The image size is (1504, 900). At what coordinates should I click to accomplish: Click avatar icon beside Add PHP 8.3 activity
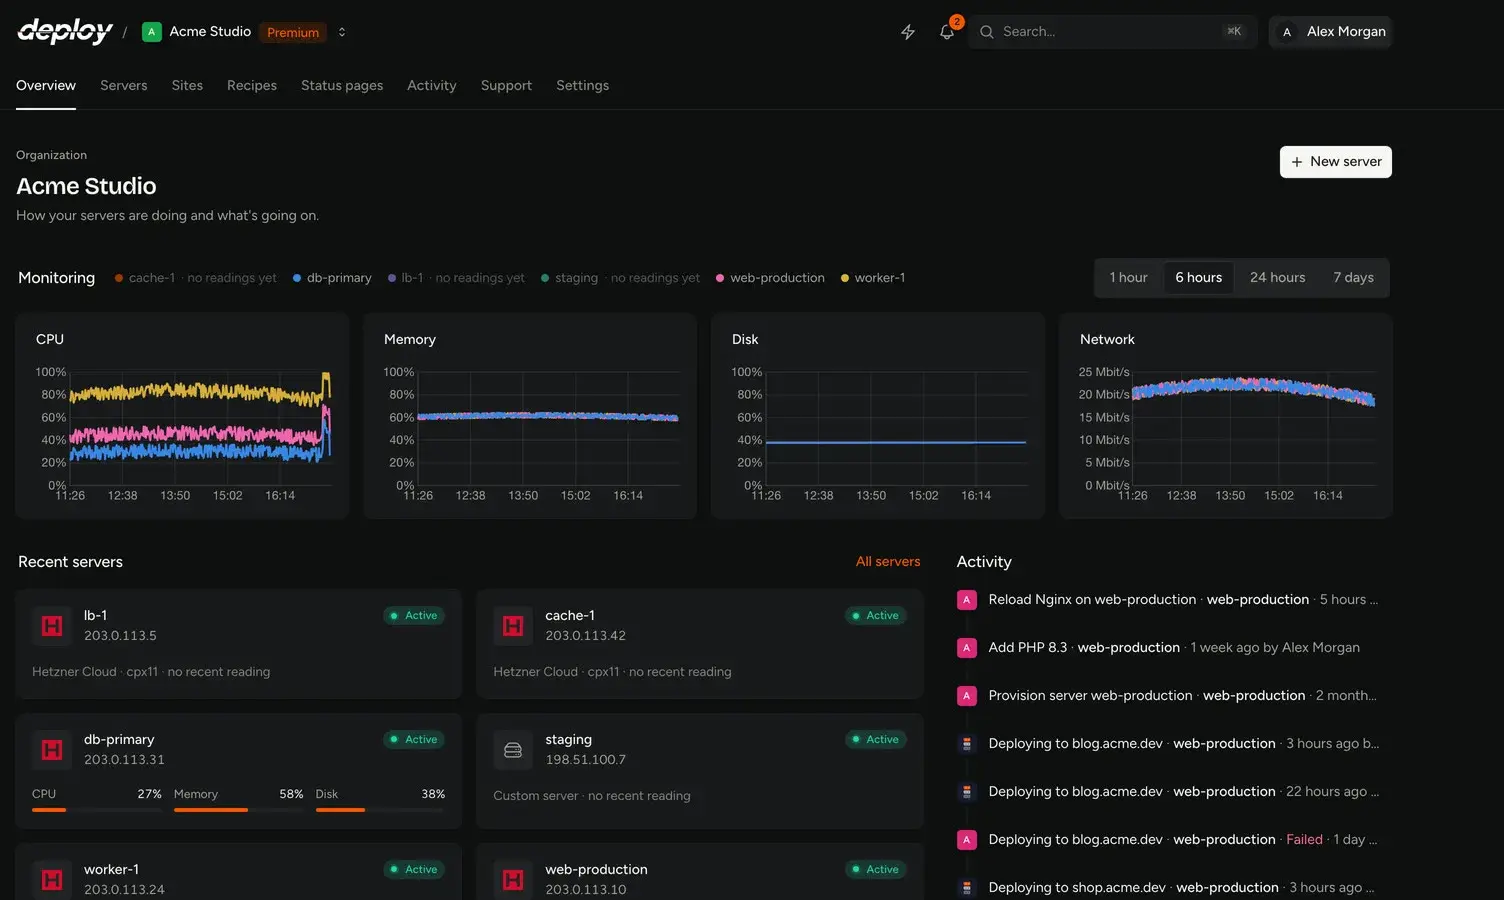[967, 648]
